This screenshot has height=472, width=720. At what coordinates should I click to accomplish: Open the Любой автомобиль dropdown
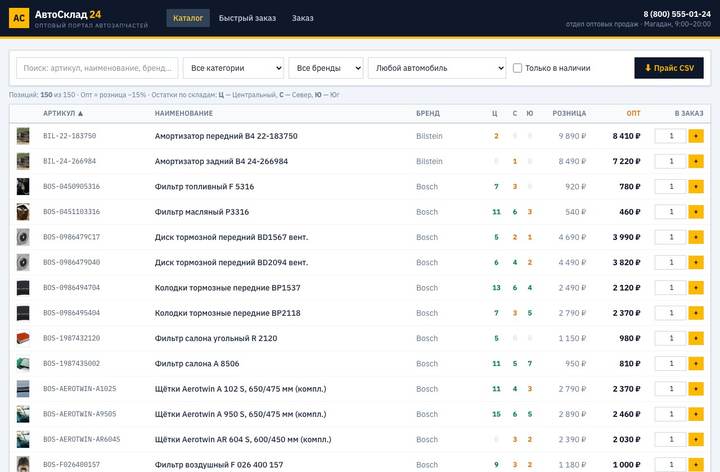click(437, 68)
